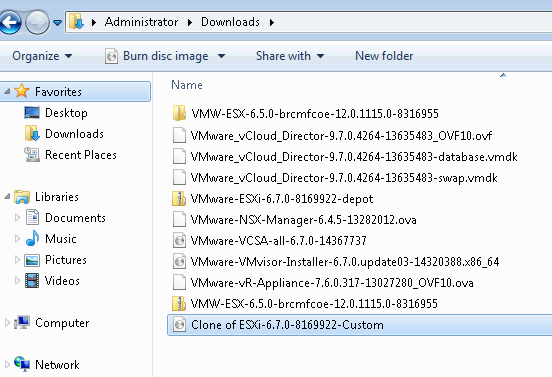Collapse the Libraries group triangle
This screenshot has height=377, width=552.
(7, 196)
